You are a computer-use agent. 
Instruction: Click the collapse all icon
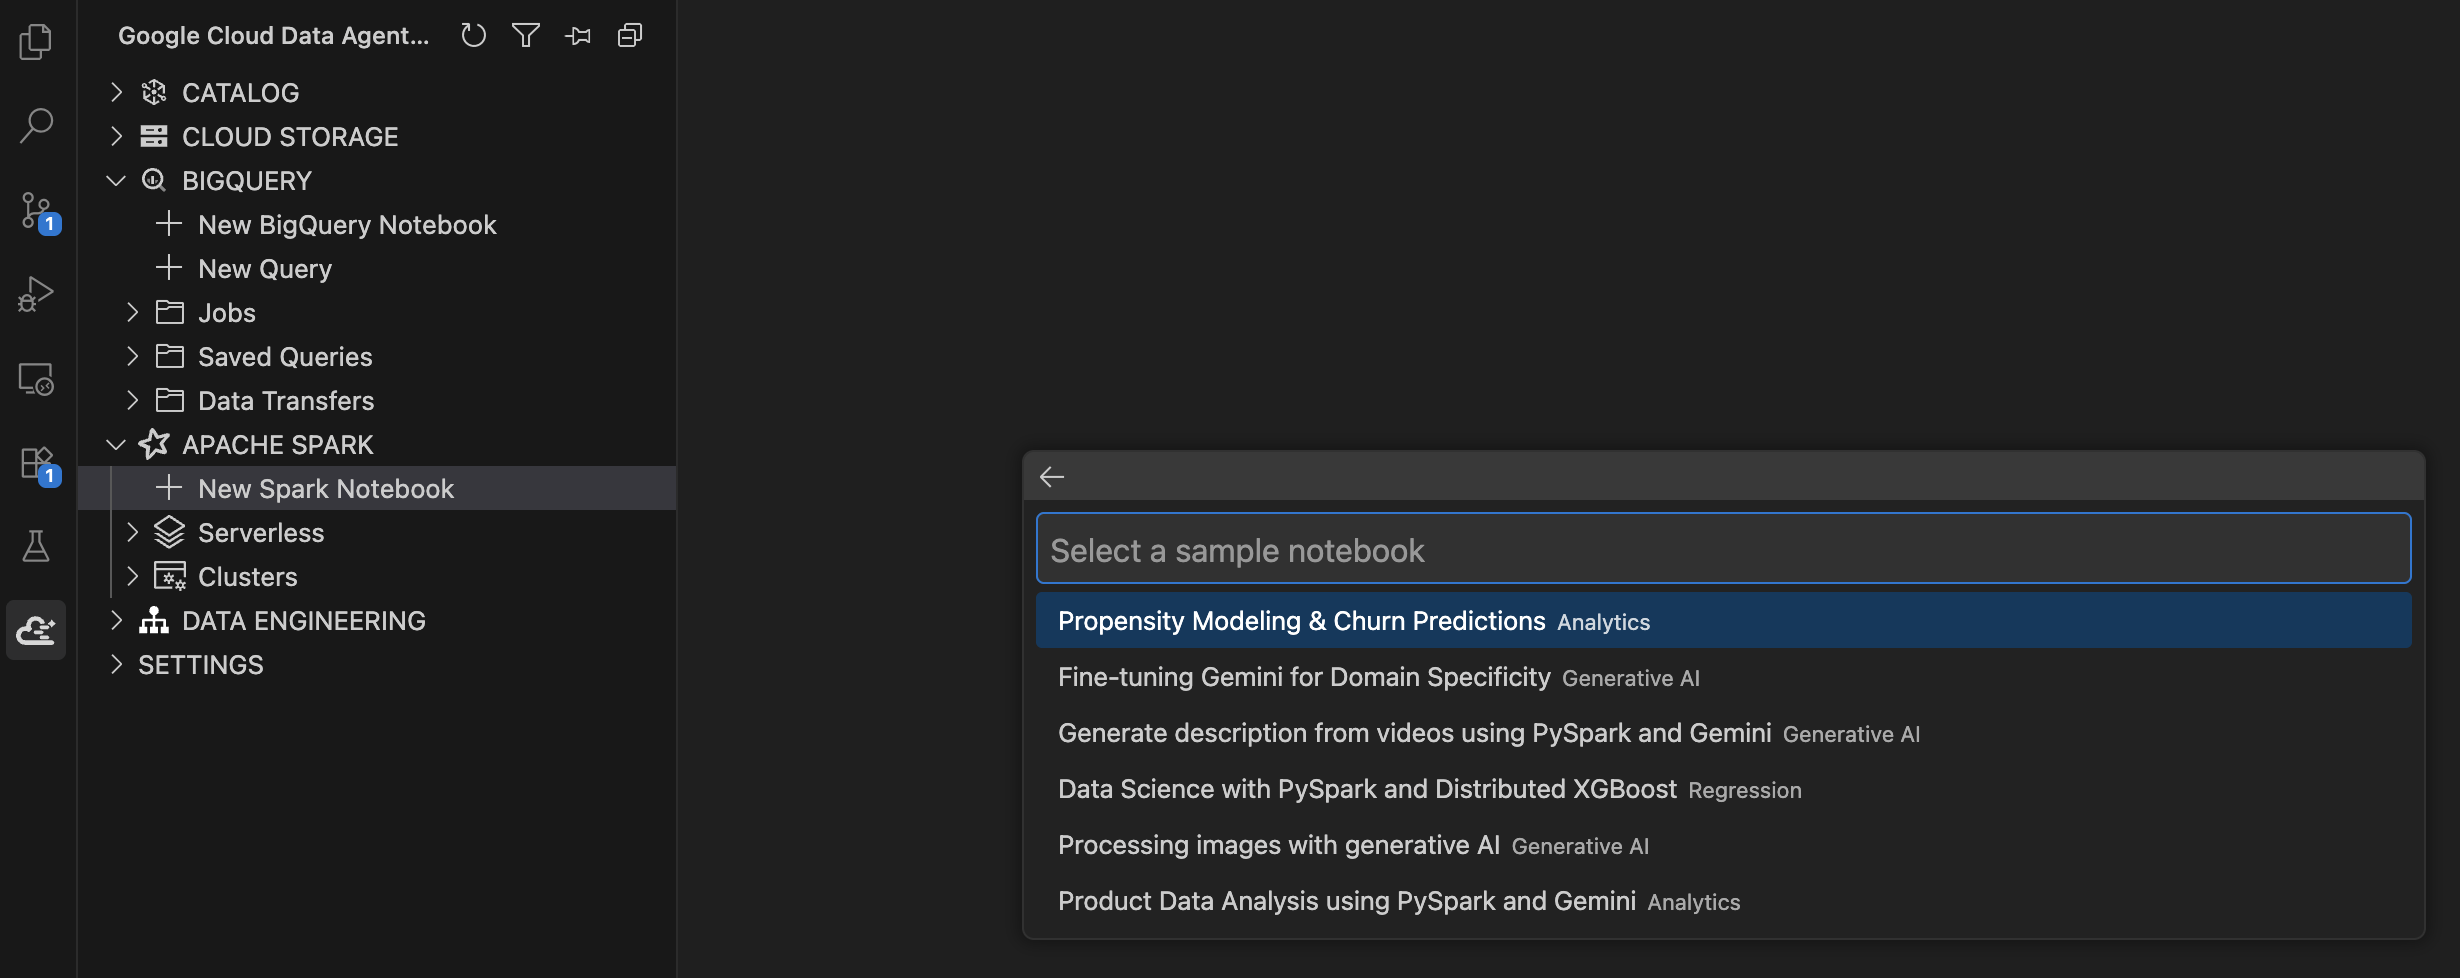(x=630, y=36)
